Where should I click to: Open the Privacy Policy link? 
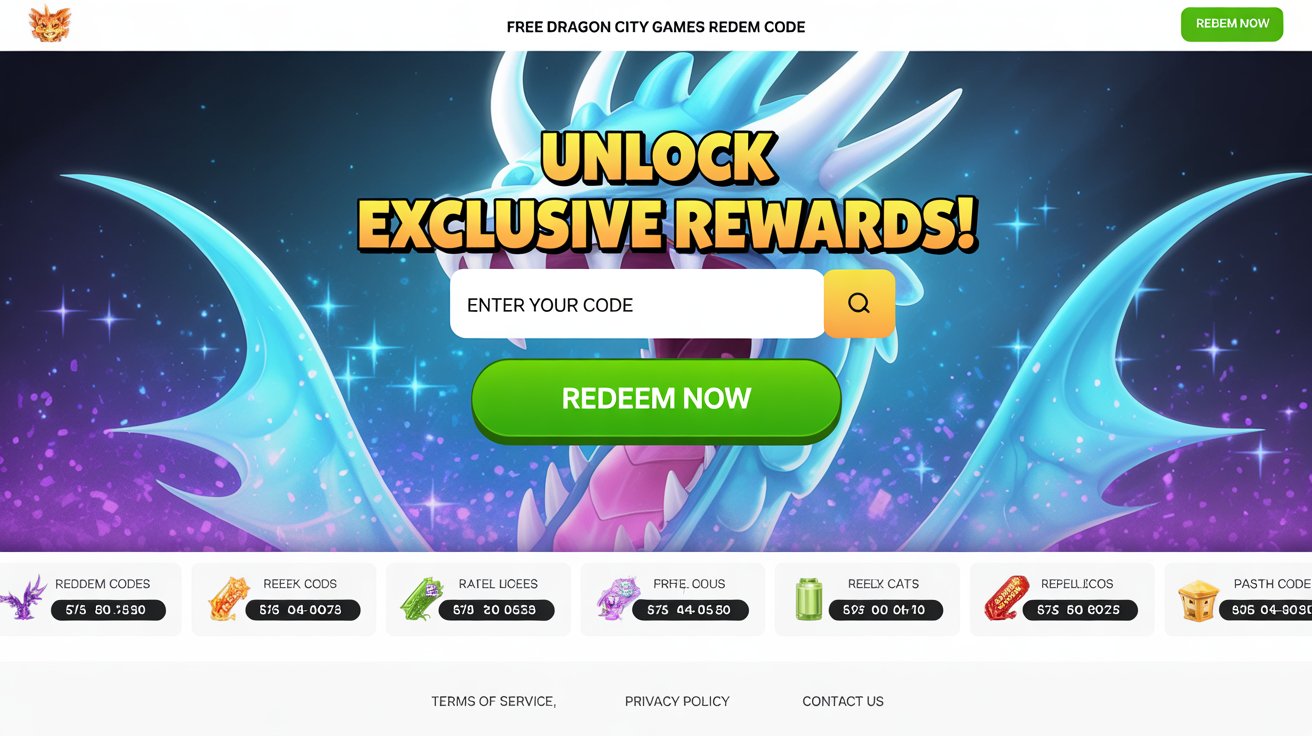677,701
